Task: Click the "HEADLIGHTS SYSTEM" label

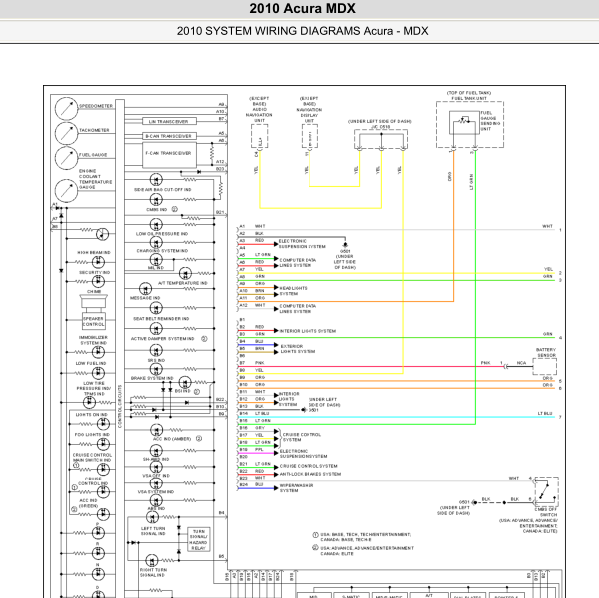Action: tap(293, 291)
